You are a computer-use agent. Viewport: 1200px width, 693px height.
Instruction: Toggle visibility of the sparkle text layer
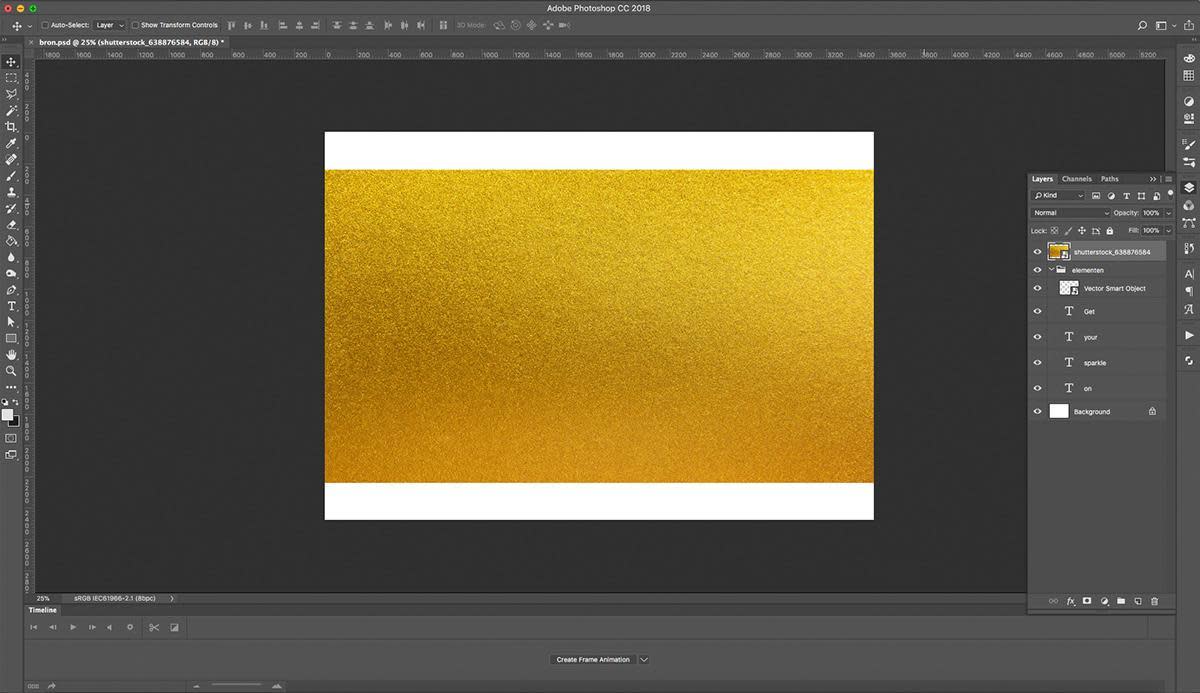(x=1037, y=362)
